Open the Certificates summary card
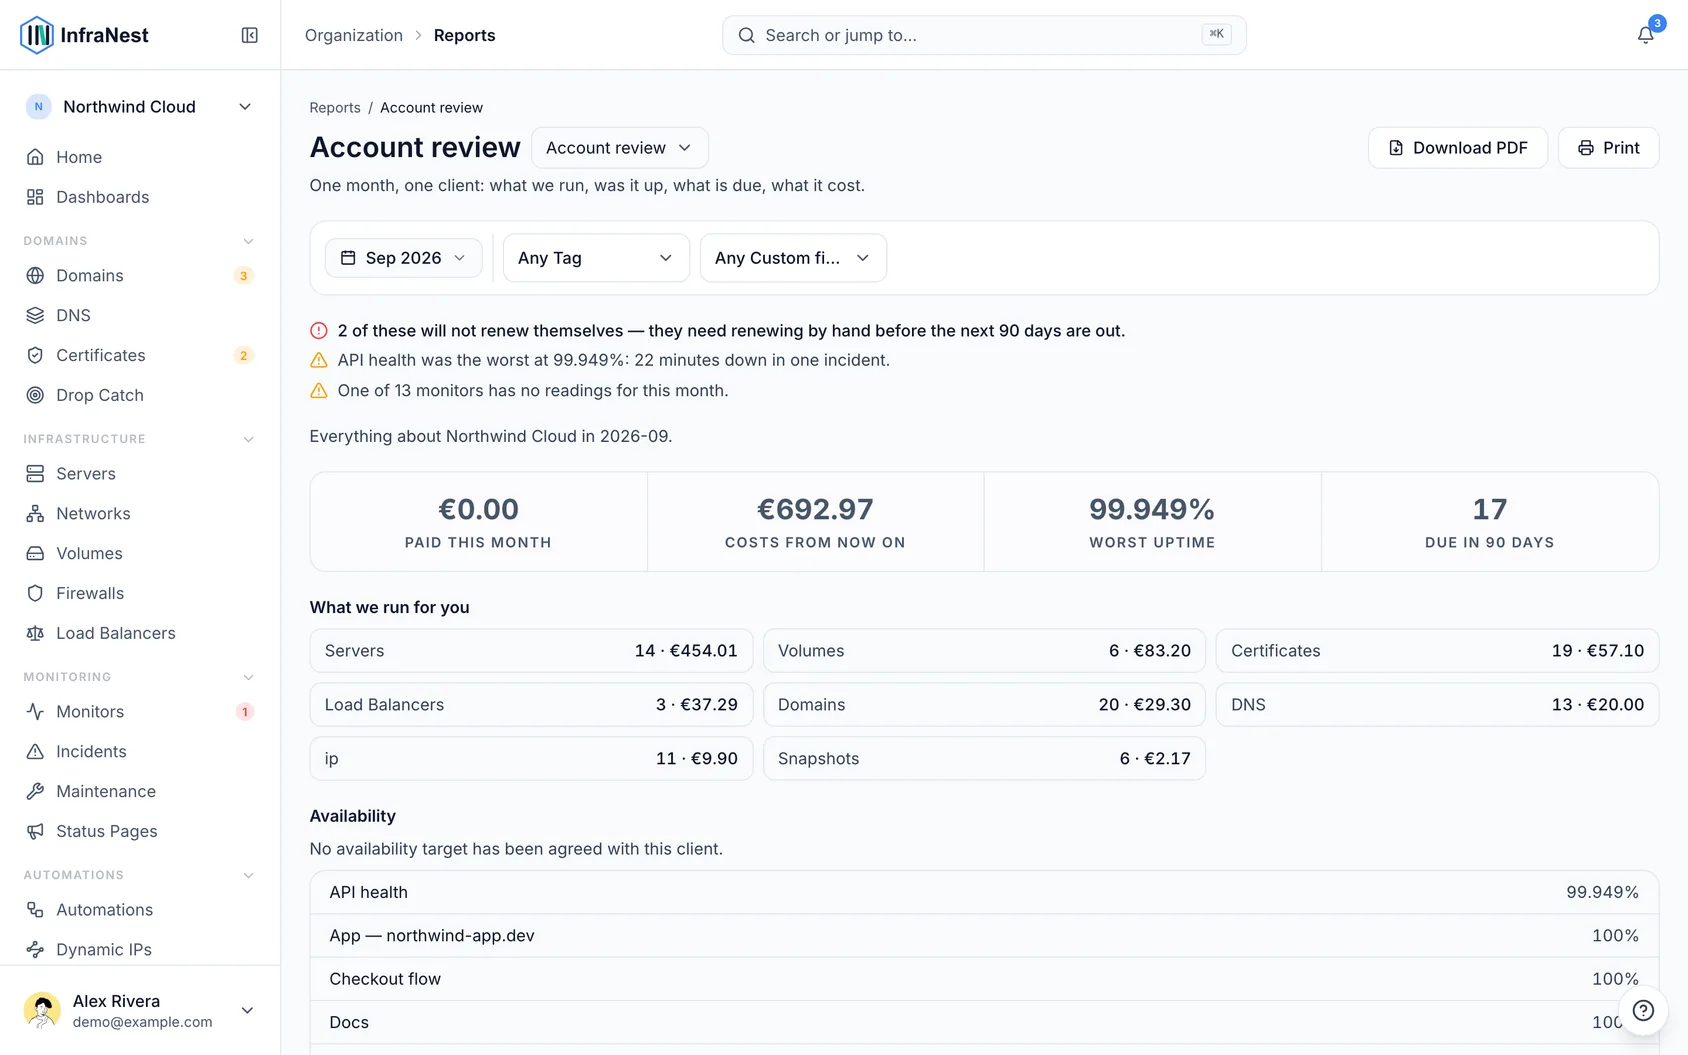 (1437, 651)
